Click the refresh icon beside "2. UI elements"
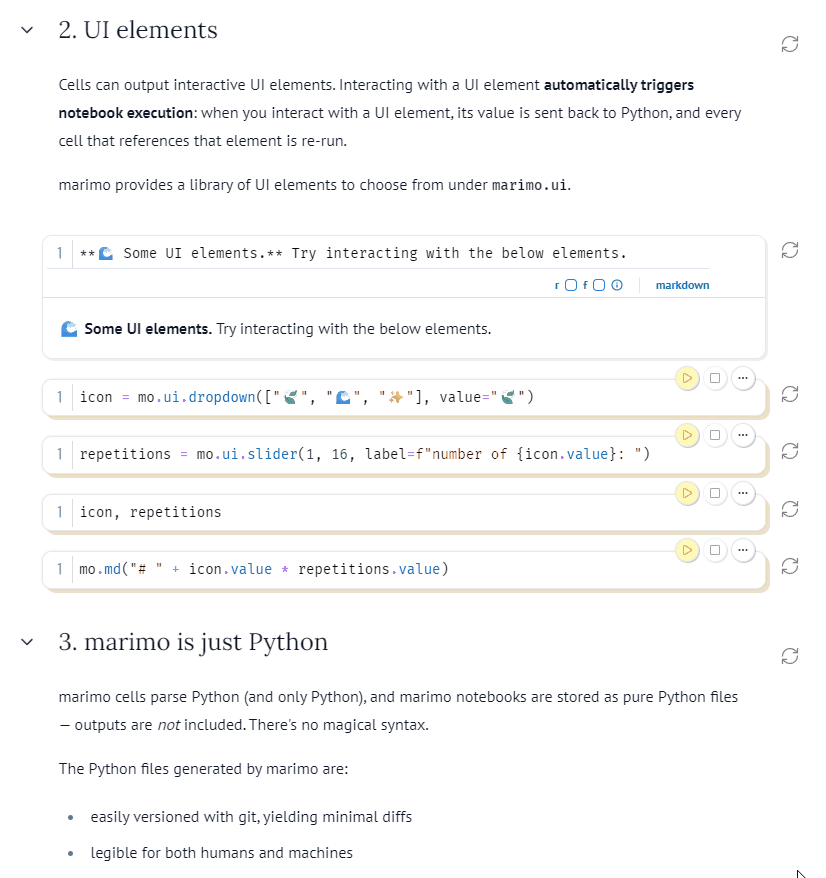The image size is (826, 878). pyautogui.click(x=789, y=44)
